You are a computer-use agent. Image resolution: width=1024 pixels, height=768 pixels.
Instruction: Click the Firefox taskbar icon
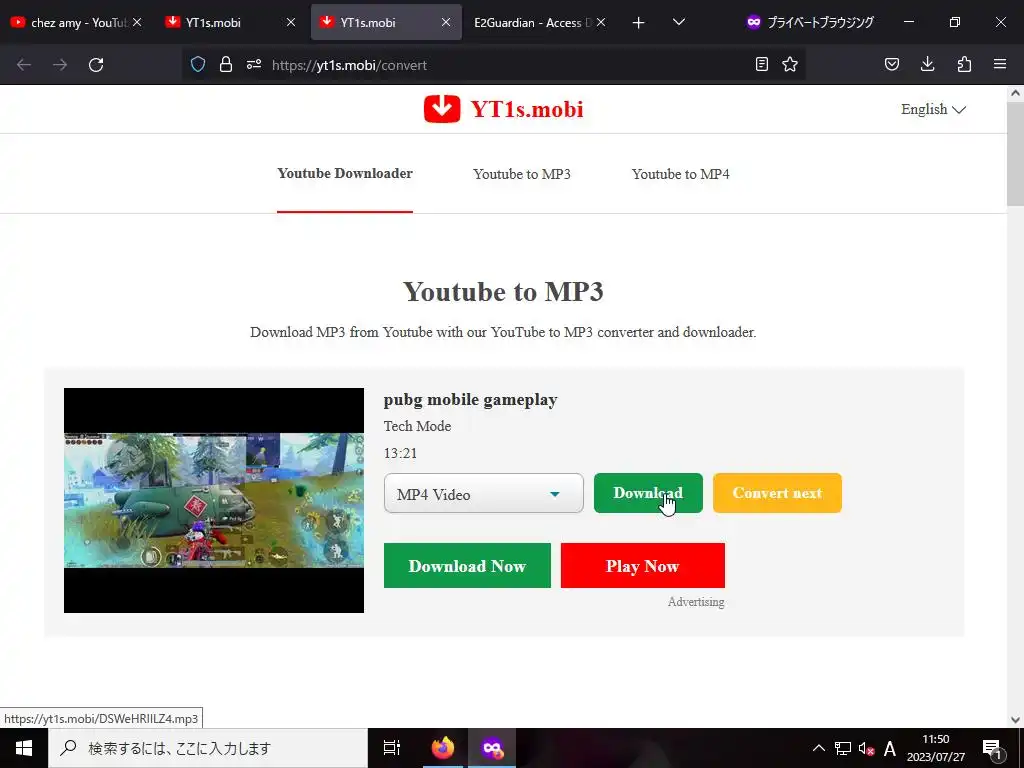point(442,748)
